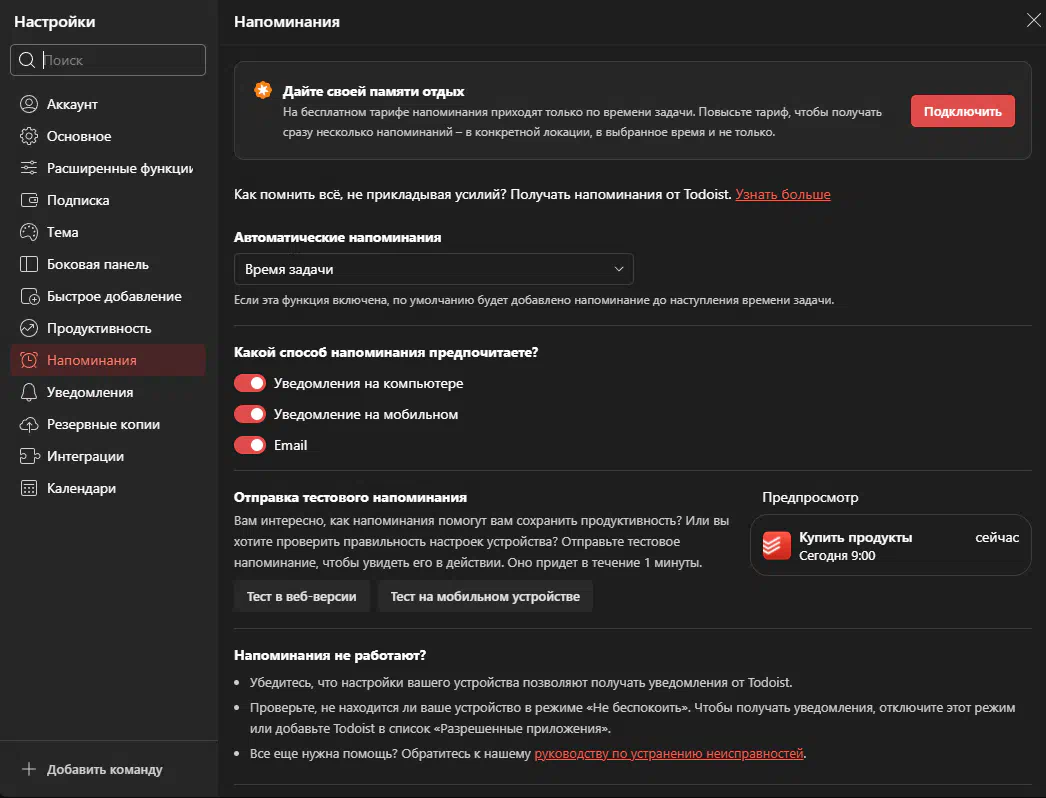Open the руководству по устранению неисправностей link
1046x798 pixels.
pyautogui.click(x=669, y=753)
